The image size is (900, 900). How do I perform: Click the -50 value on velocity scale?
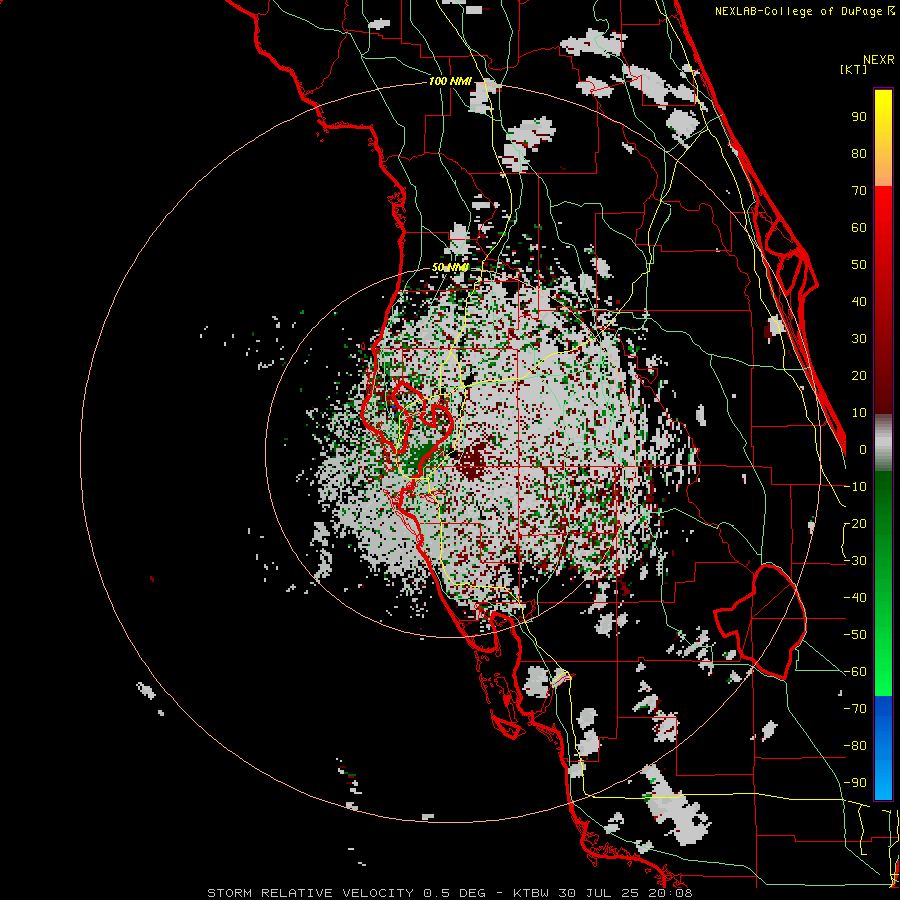click(856, 635)
